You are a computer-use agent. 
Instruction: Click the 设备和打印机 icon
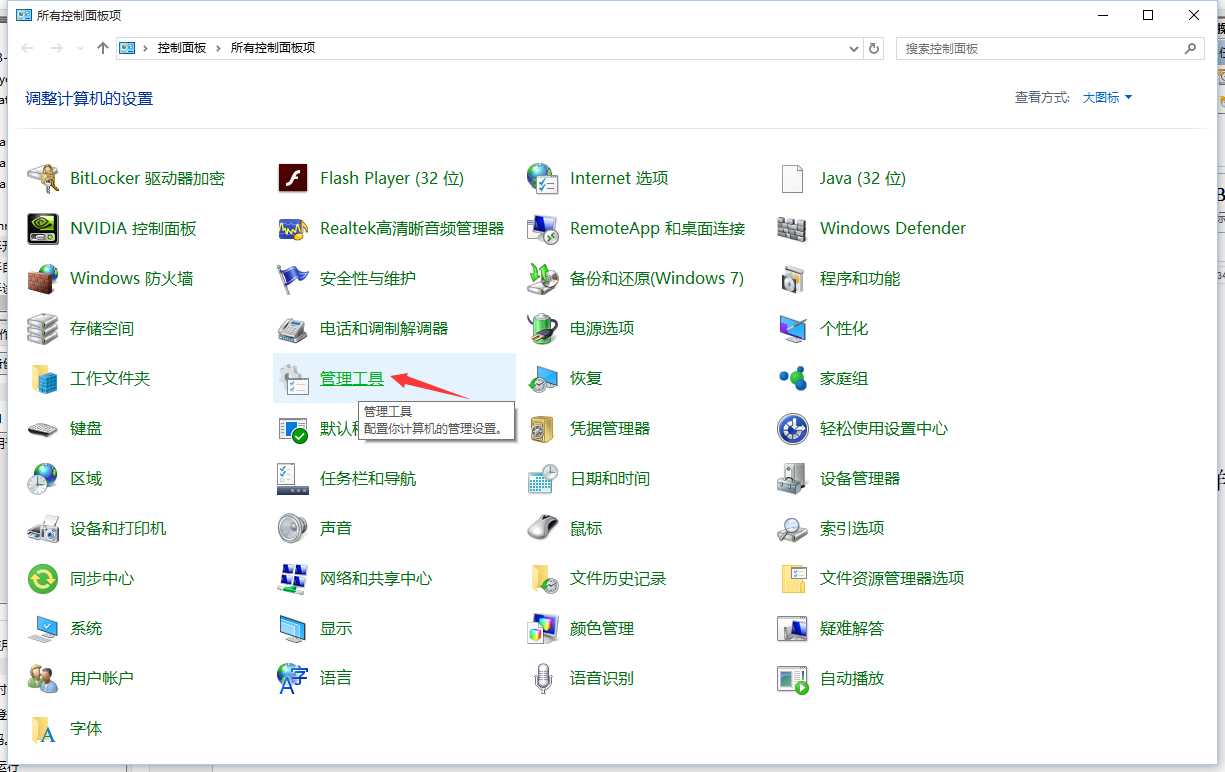click(x=43, y=528)
